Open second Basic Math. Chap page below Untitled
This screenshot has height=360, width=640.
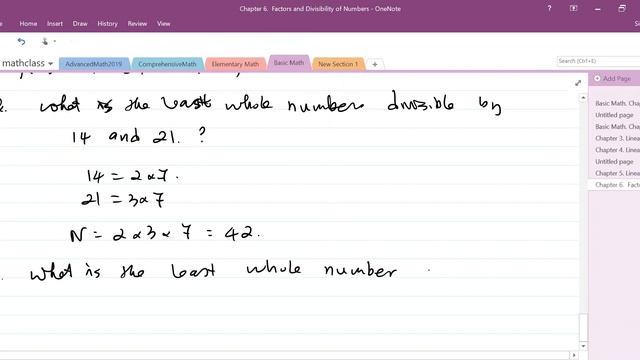pyautogui.click(x=617, y=127)
